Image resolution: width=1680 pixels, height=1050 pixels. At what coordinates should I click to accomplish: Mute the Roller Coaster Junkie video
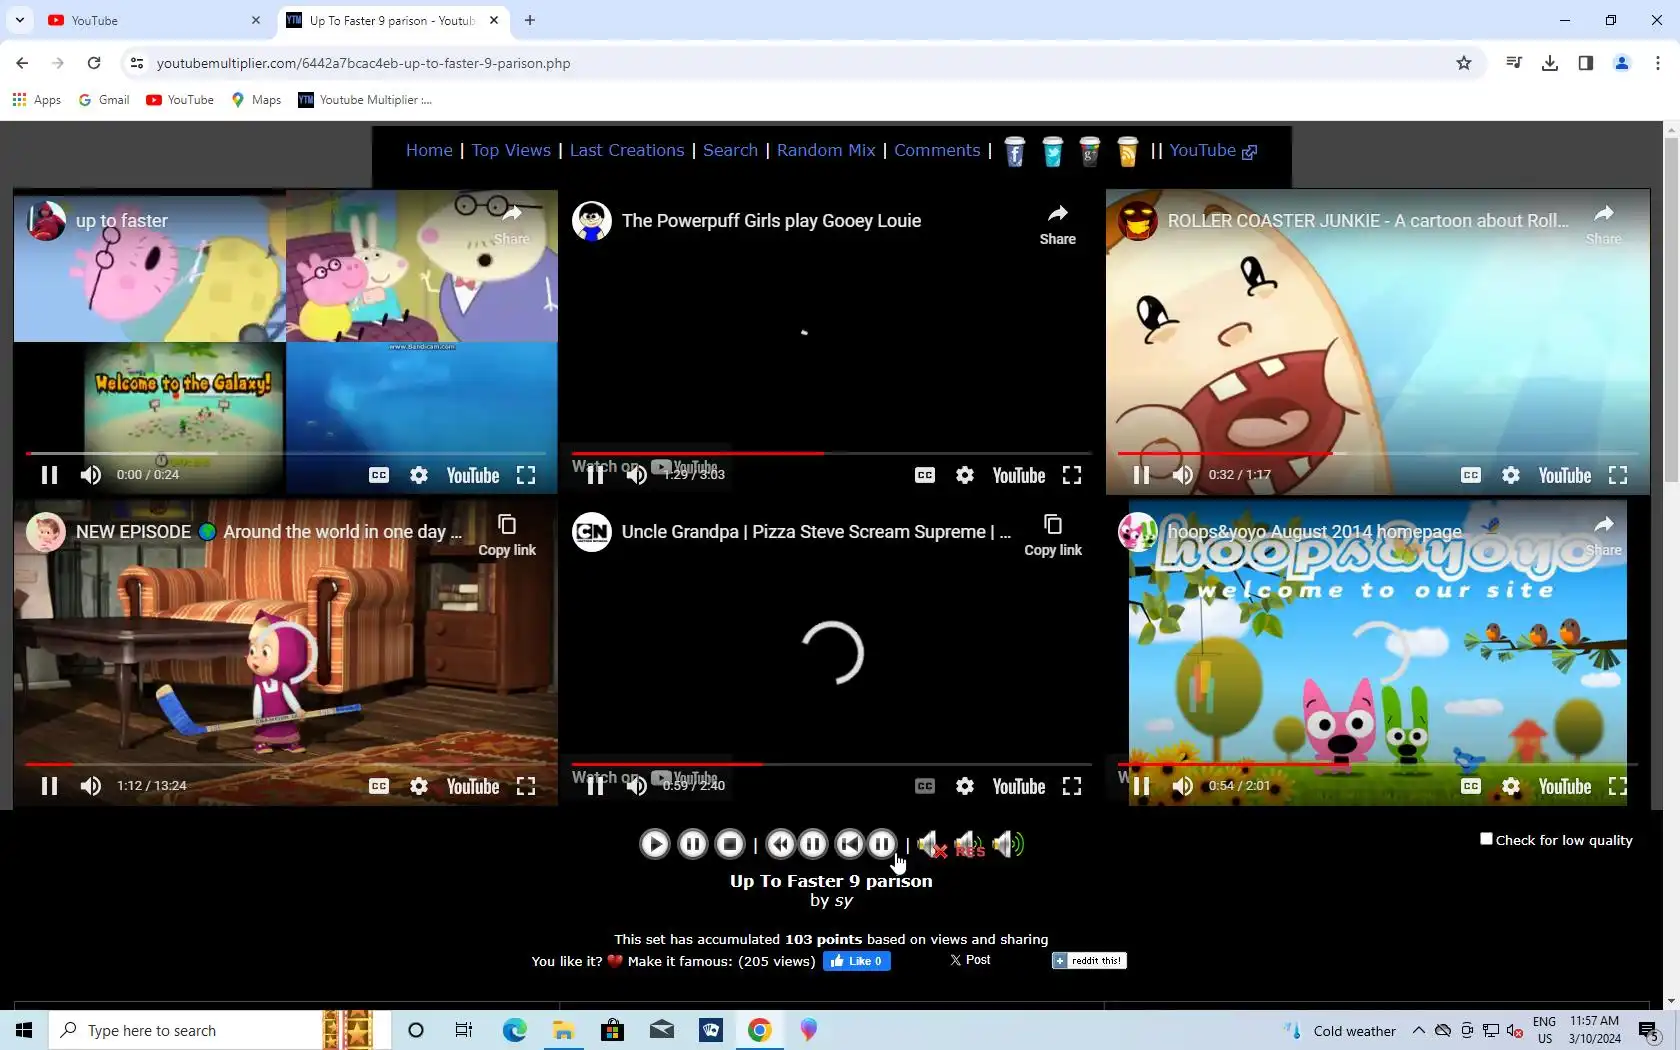pos(1183,475)
